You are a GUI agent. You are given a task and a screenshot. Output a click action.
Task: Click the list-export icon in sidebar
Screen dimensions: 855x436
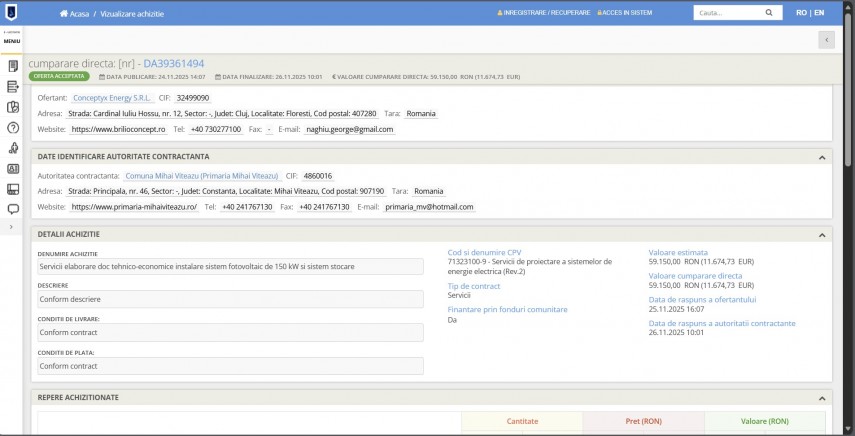13,86
